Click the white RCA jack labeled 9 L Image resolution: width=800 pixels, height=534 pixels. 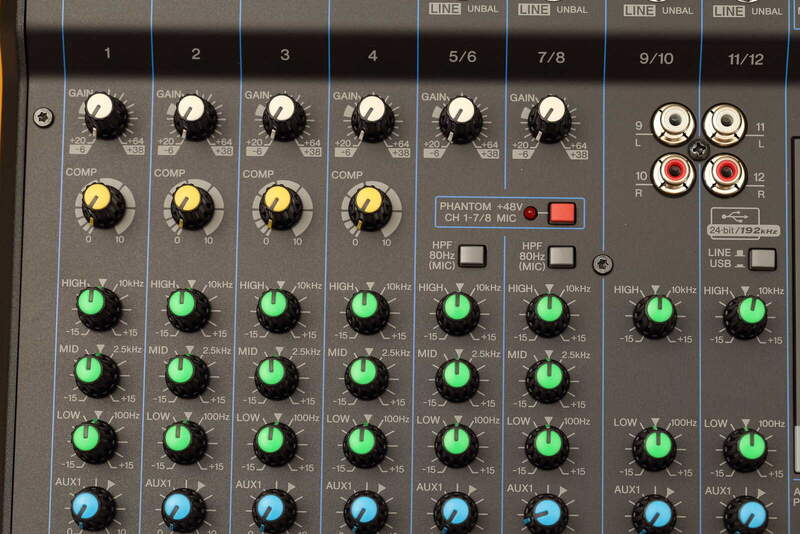[673, 125]
